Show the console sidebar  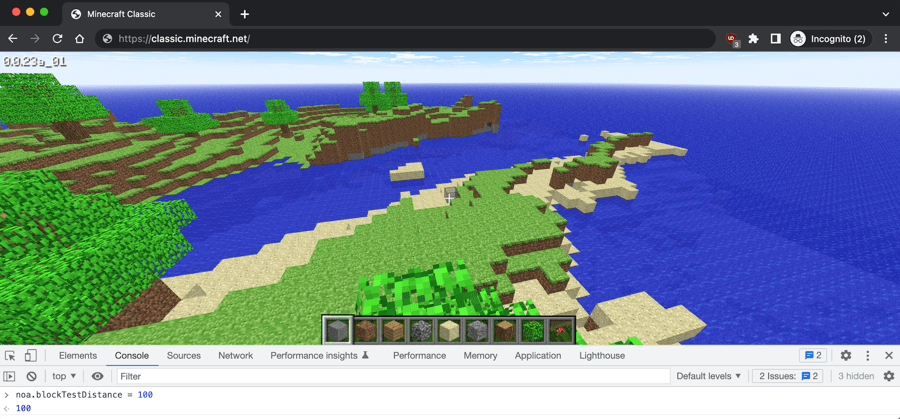pos(9,377)
